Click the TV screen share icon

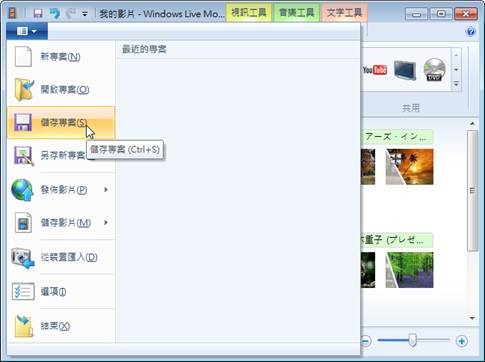click(405, 70)
